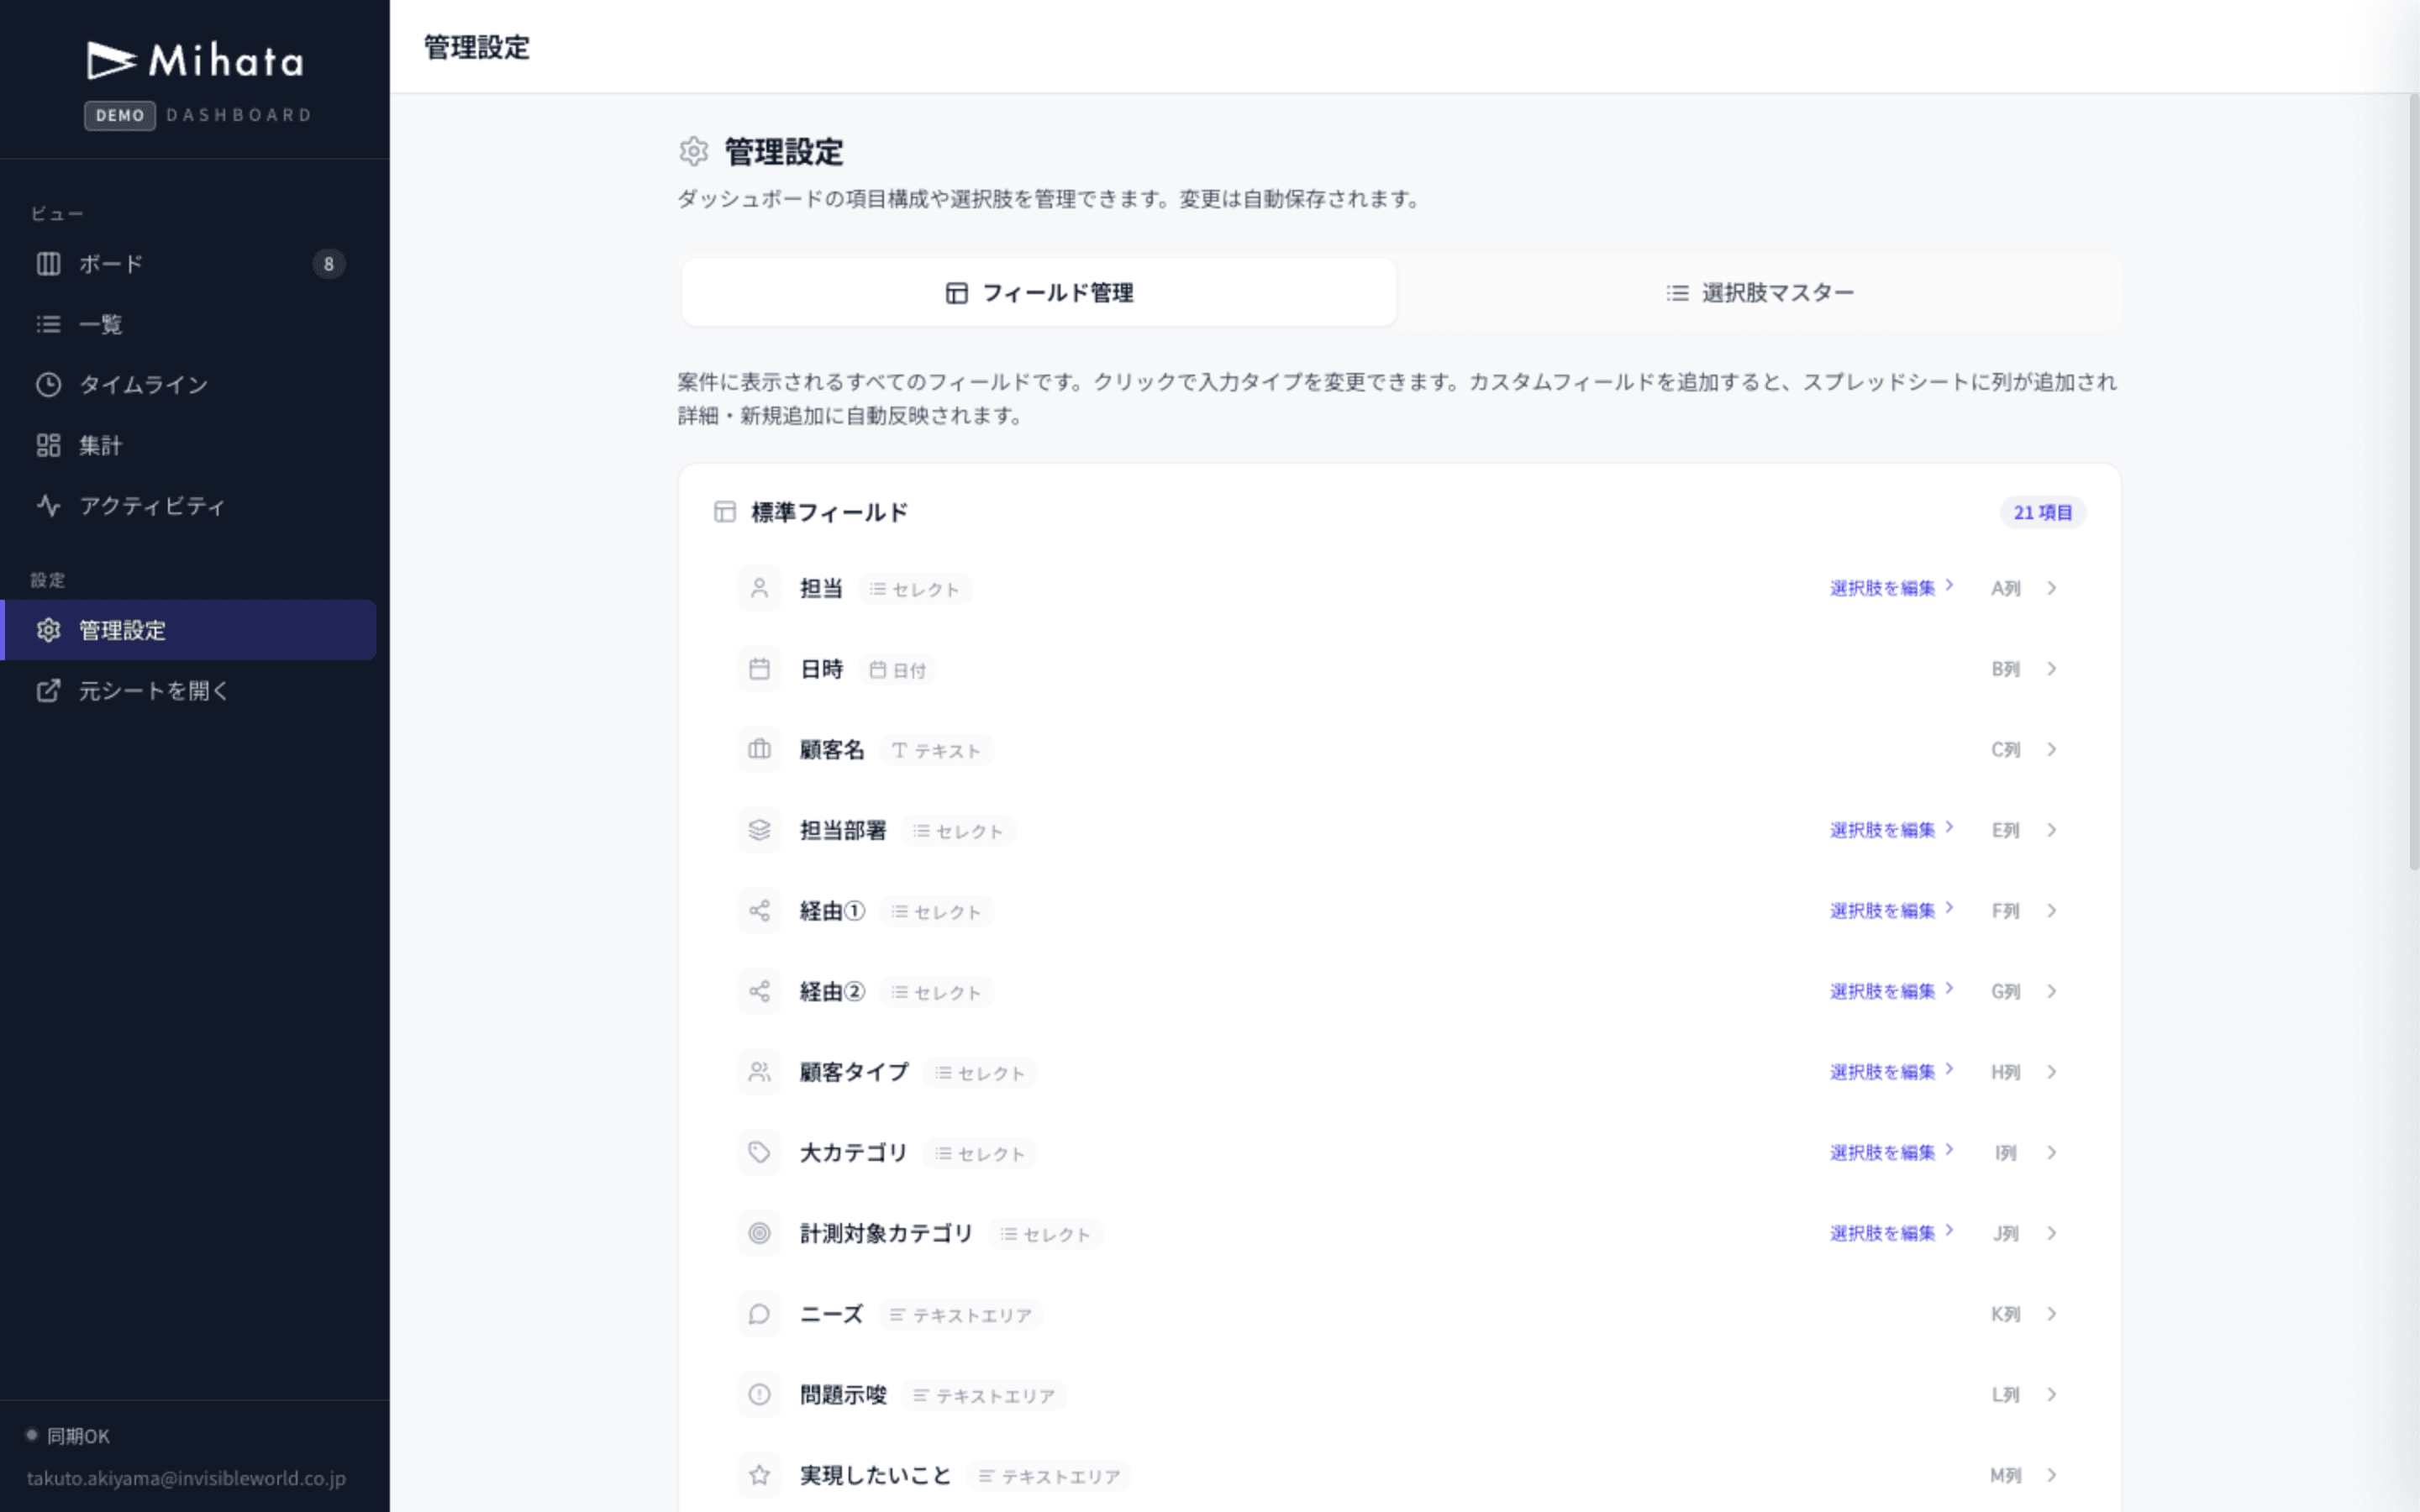2420x1512 pixels.
Task: Expand the 日時 row chevron
Action: tap(2052, 669)
